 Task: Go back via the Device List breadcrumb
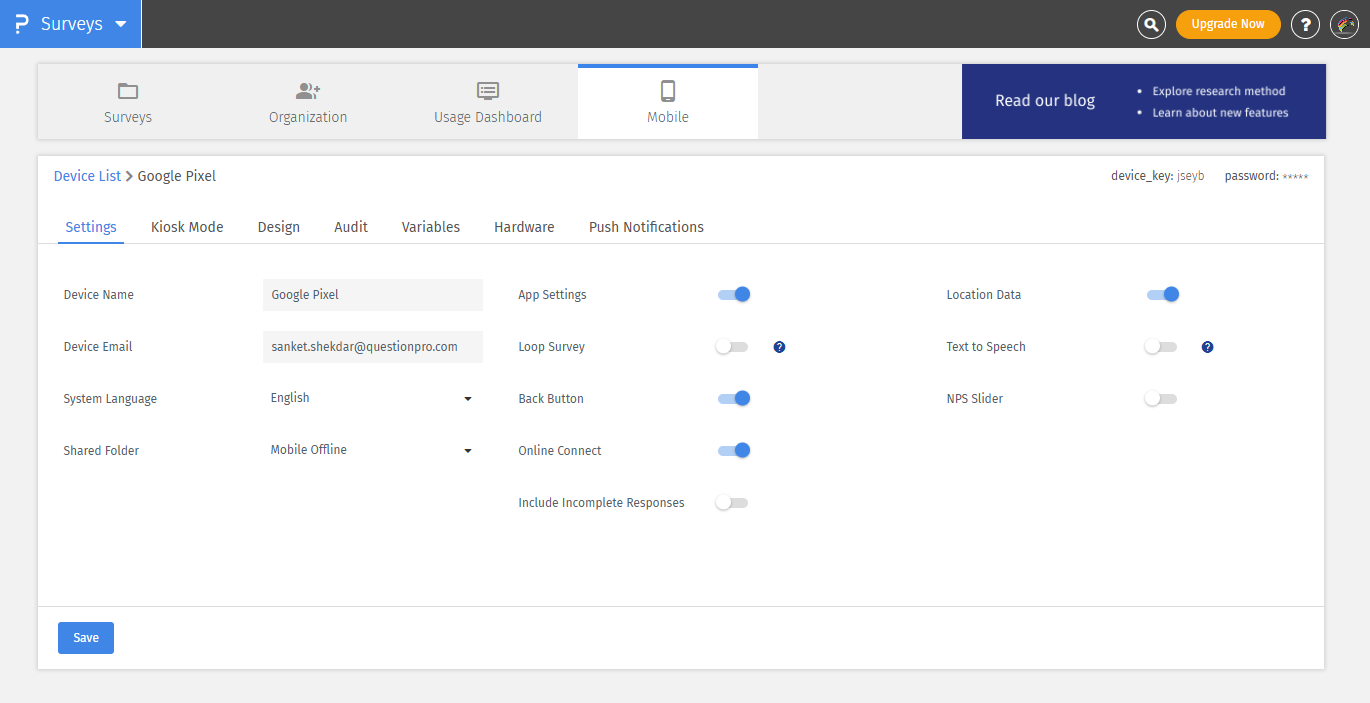point(87,175)
